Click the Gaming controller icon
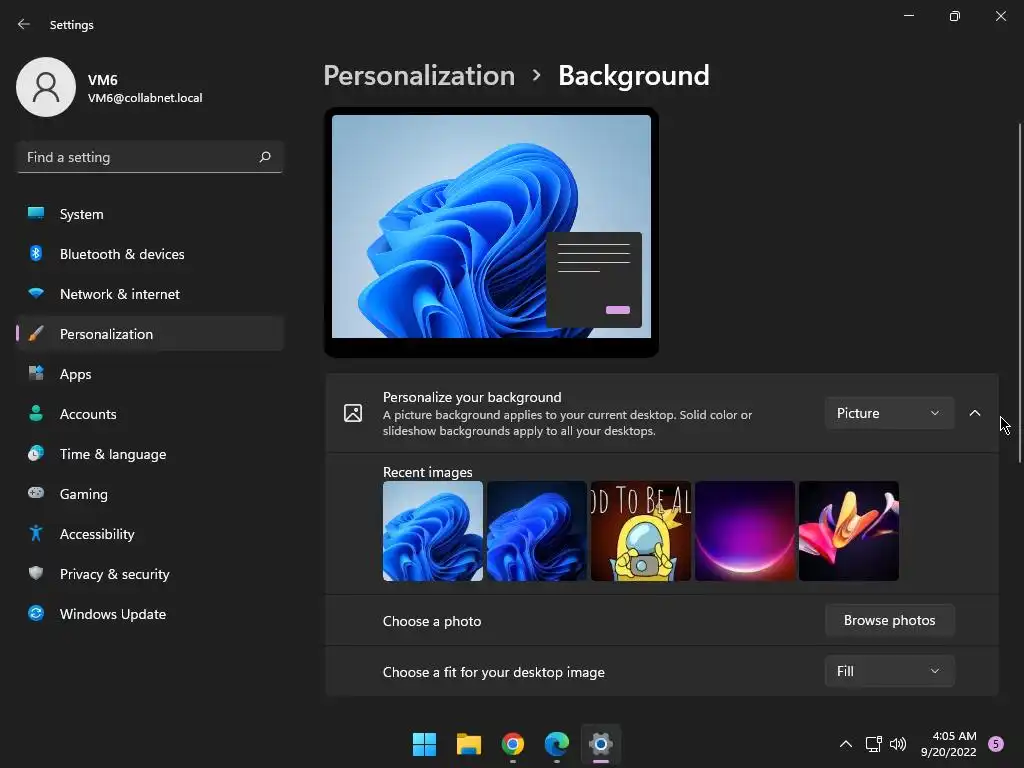This screenshot has height=768, width=1024. (36, 493)
